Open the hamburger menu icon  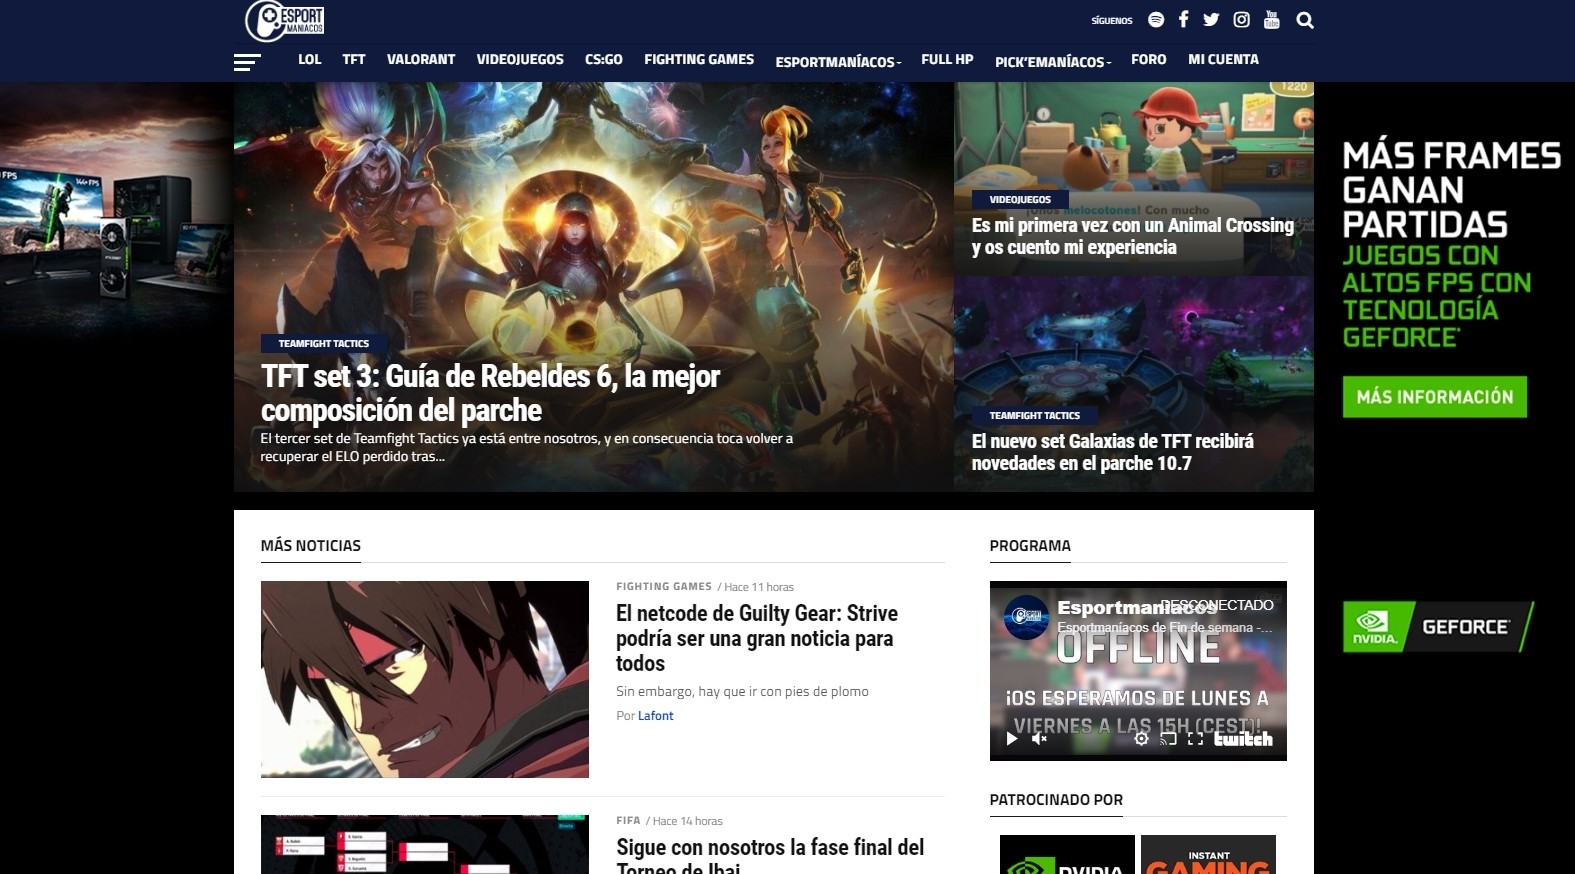point(246,62)
